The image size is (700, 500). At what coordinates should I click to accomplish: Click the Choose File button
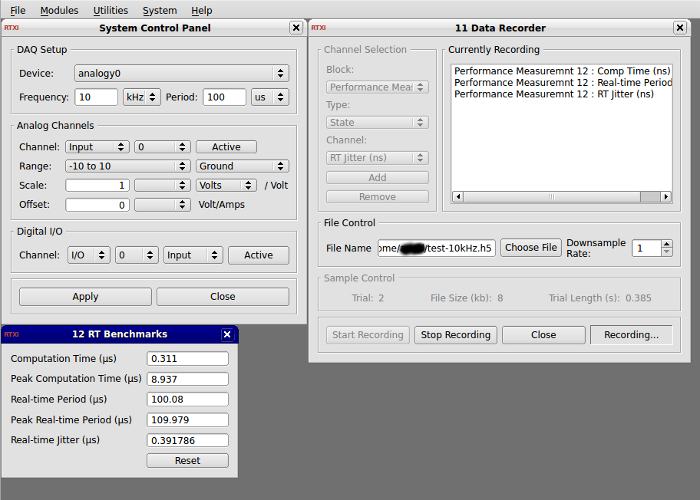coord(530,247)
